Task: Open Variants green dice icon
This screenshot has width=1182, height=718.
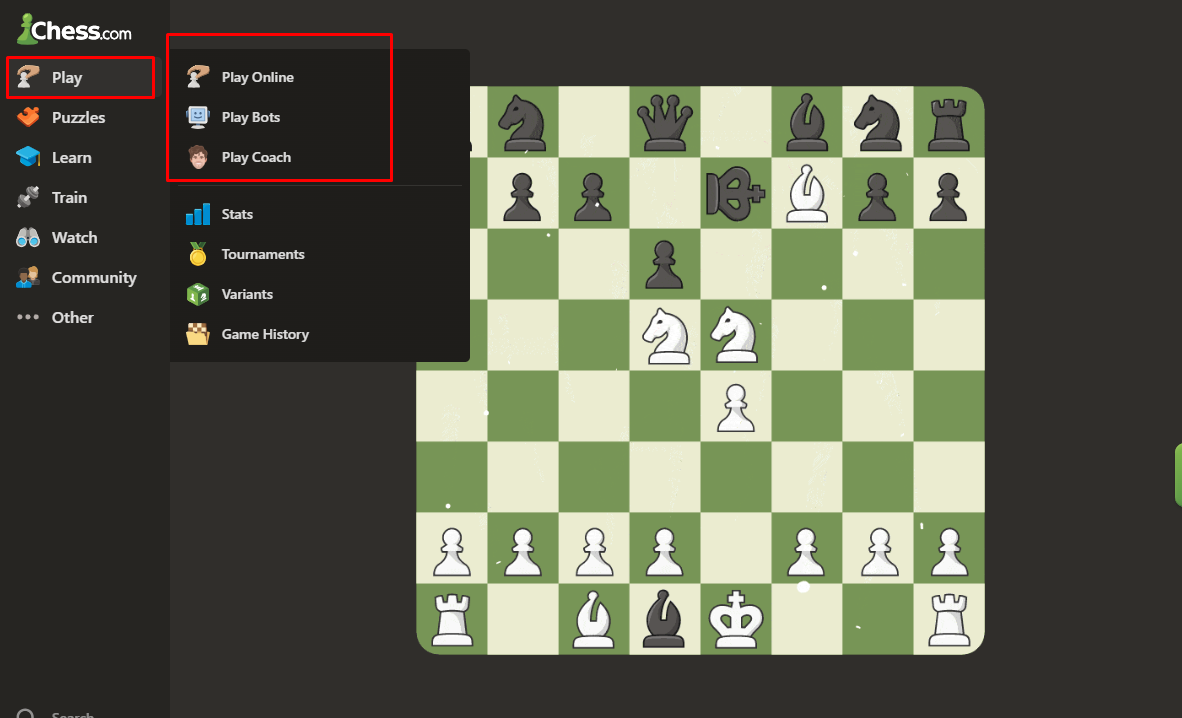Action: click(198, 294)
